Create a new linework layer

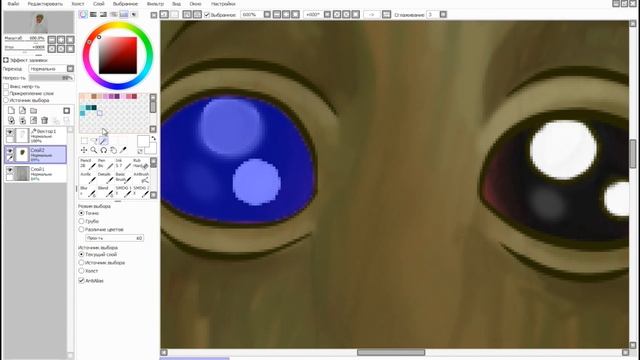22,111
